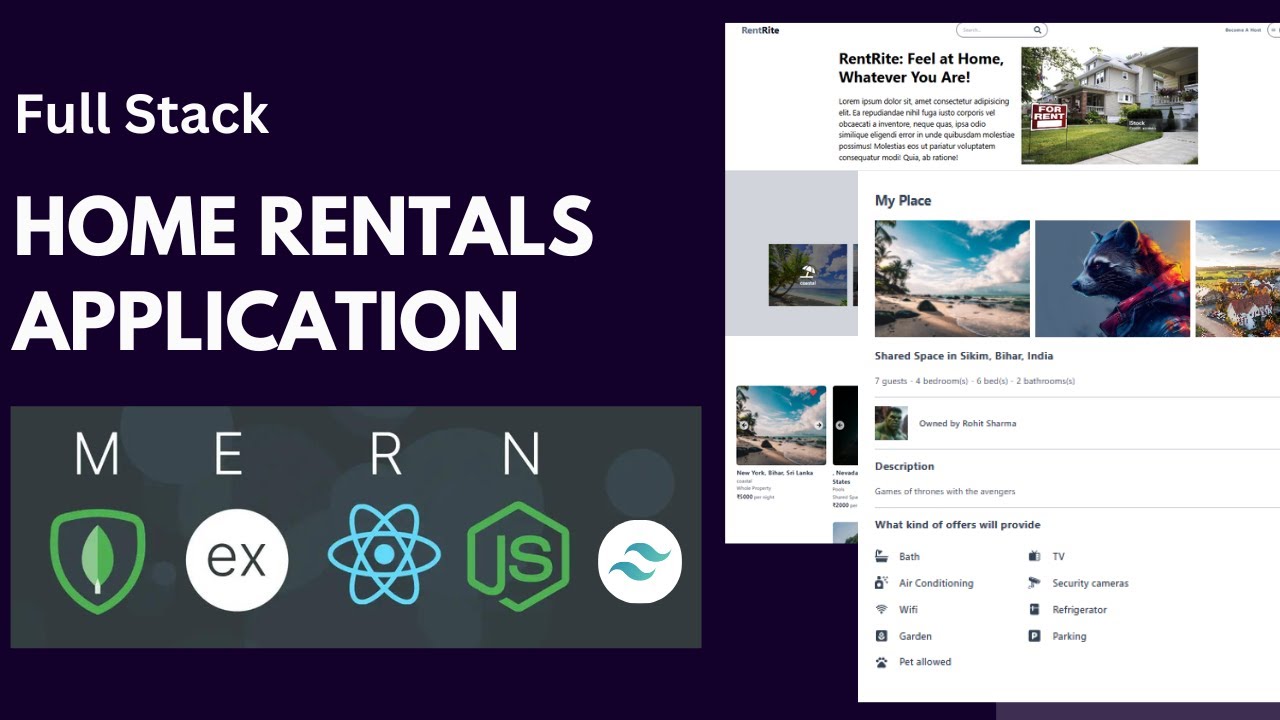Click Games of thrones with the avengers text
The image size is (1280, 720).
[x=945, y=492]
